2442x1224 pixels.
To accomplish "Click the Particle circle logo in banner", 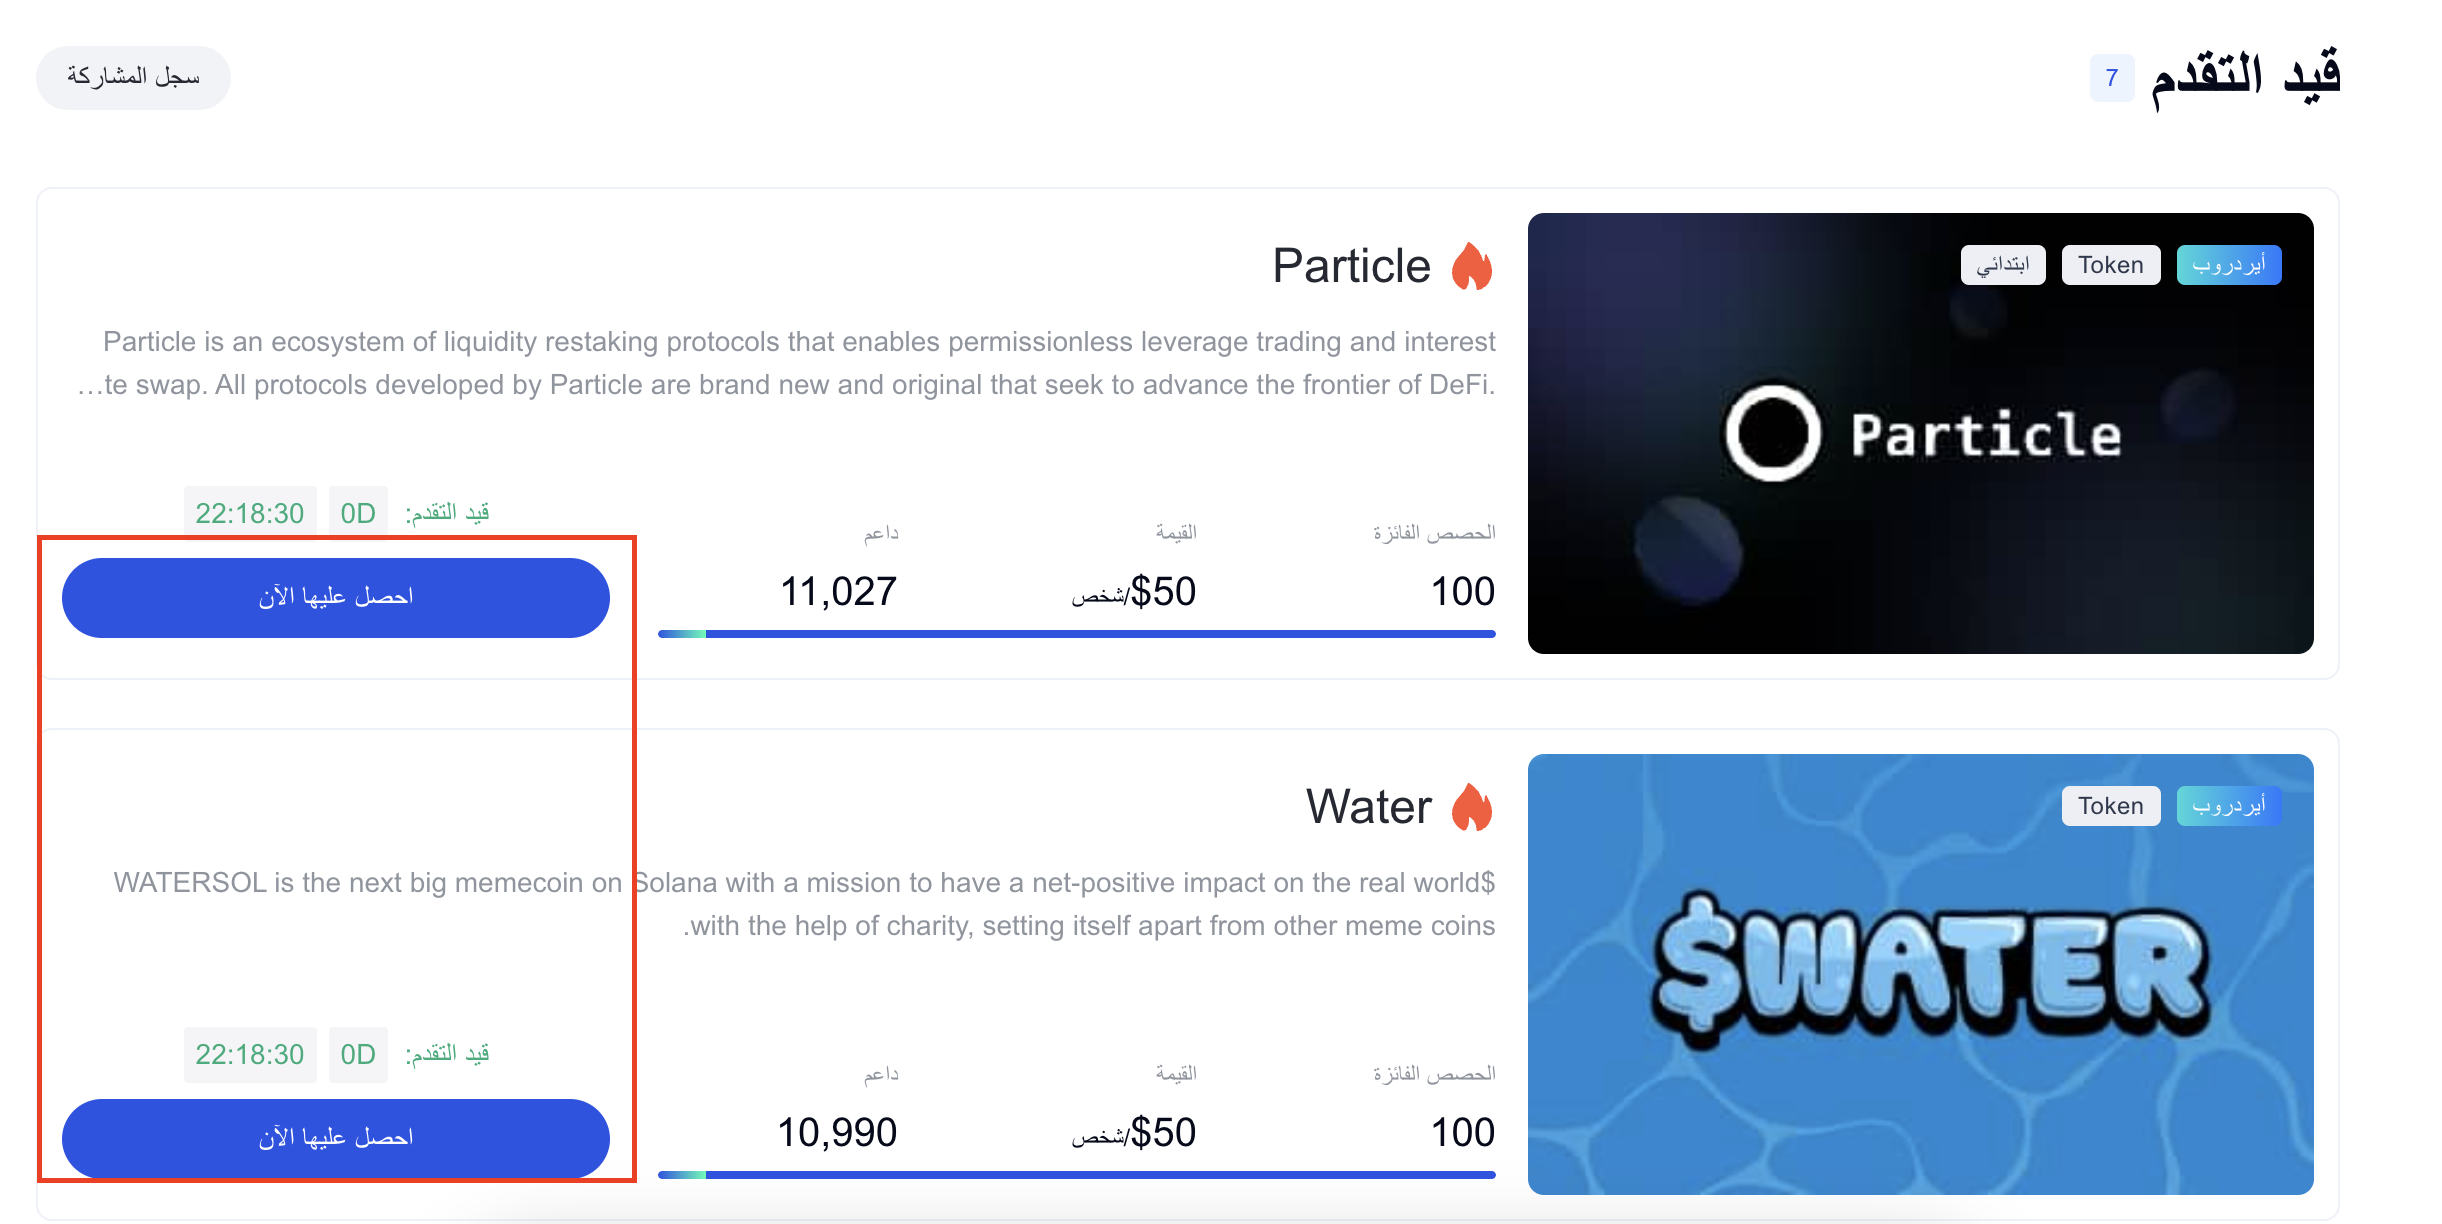I will tap(1772, 434).
